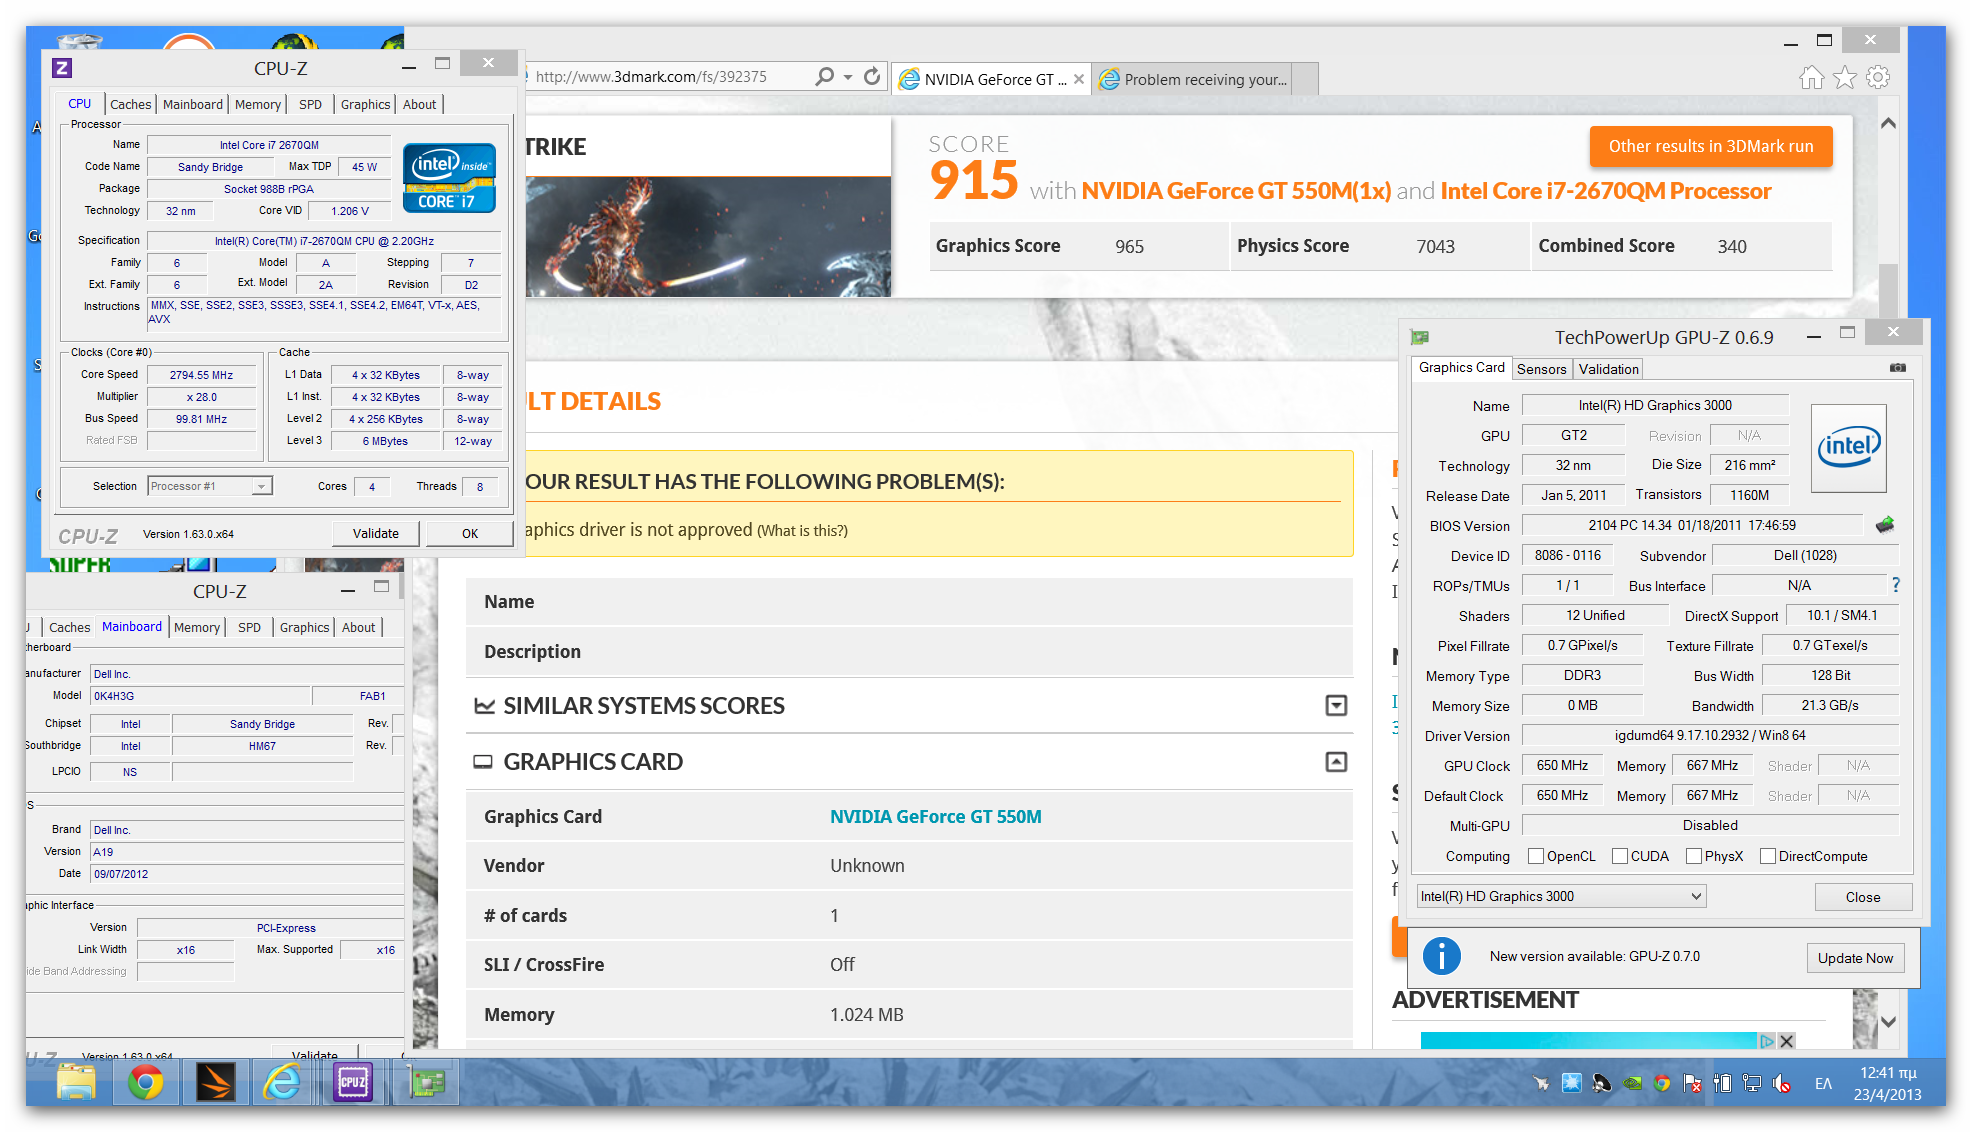The height and width of the screenshot is (1132, 1972).
Task: Click the Intel vendor logo in GPU-Z
Action: coord(1848,447)
